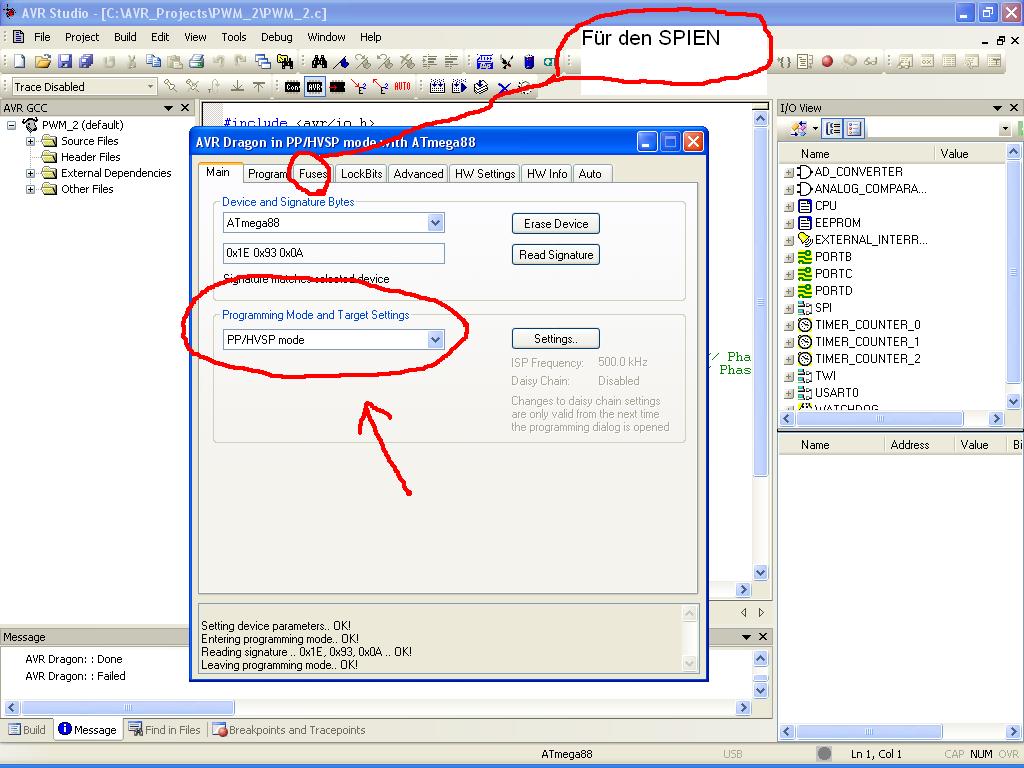This screenshot has width=1024, height=768.
Task: Open the PP/HVSP mode dropdown
Action: click(435, 340)
